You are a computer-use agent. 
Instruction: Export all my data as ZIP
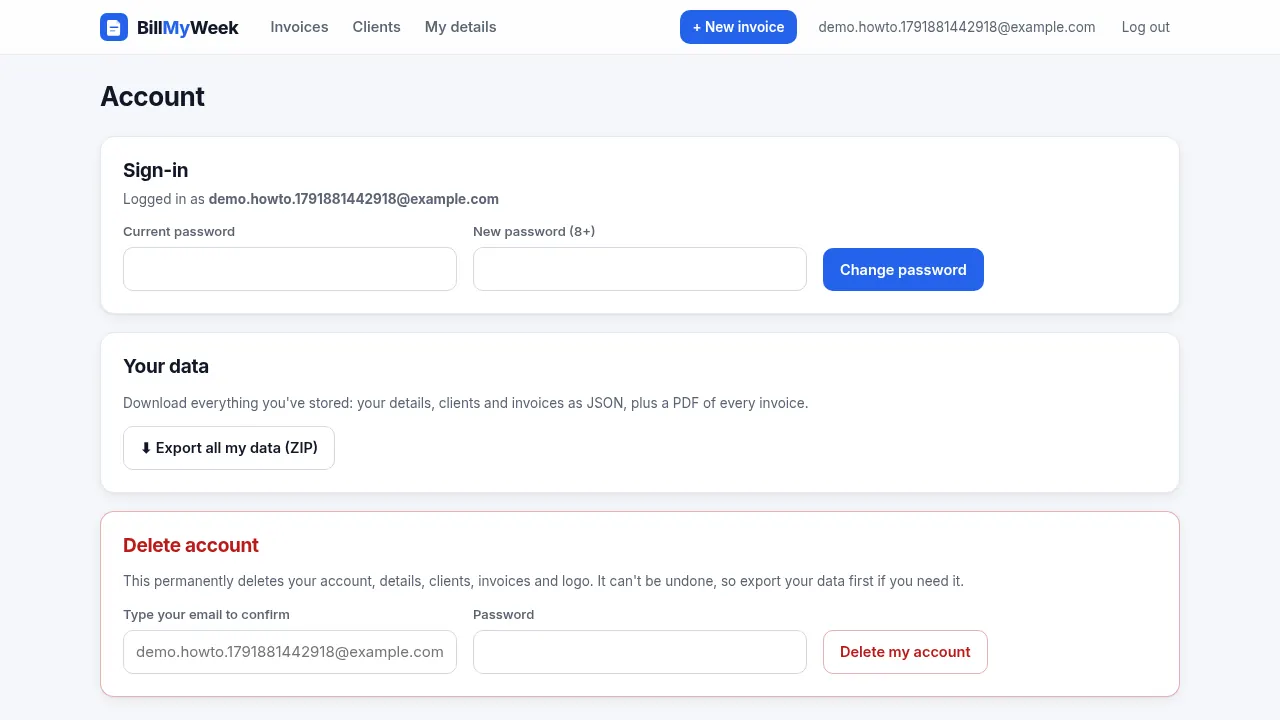[229, 448]
